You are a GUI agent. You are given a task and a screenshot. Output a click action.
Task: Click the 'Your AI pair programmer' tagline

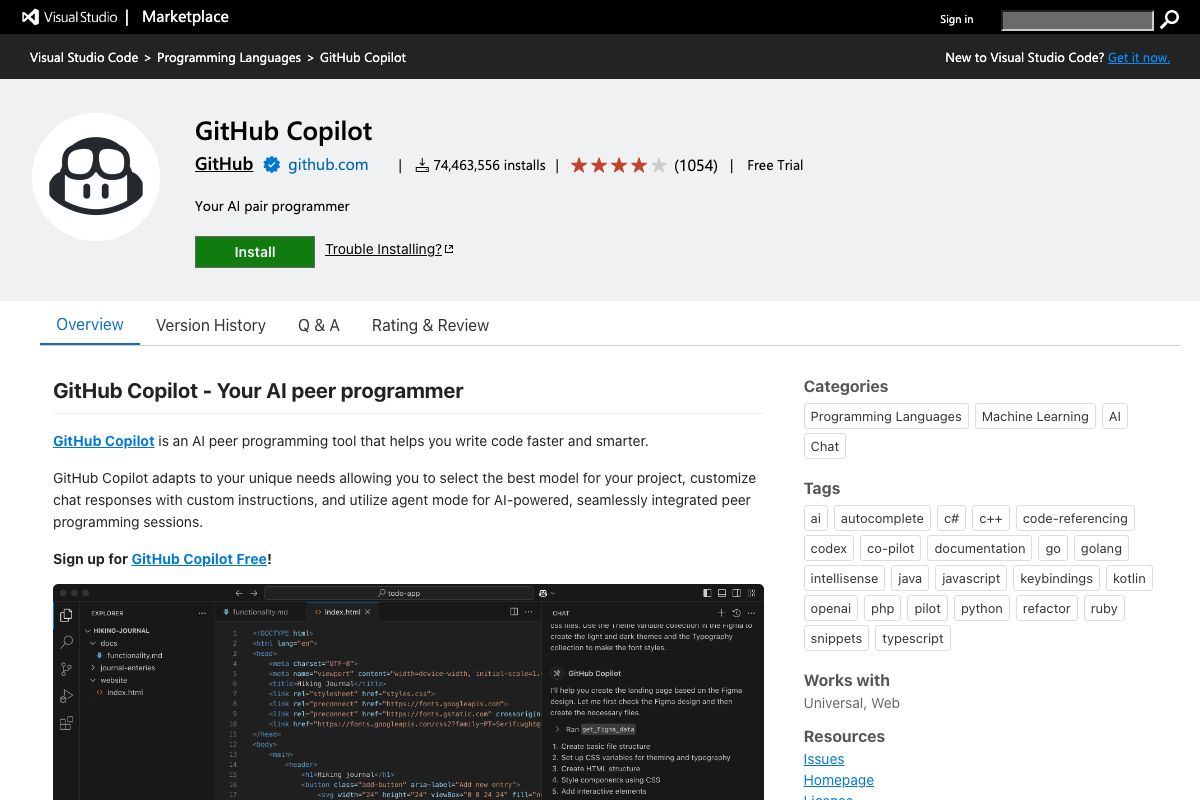pos(272,206)
